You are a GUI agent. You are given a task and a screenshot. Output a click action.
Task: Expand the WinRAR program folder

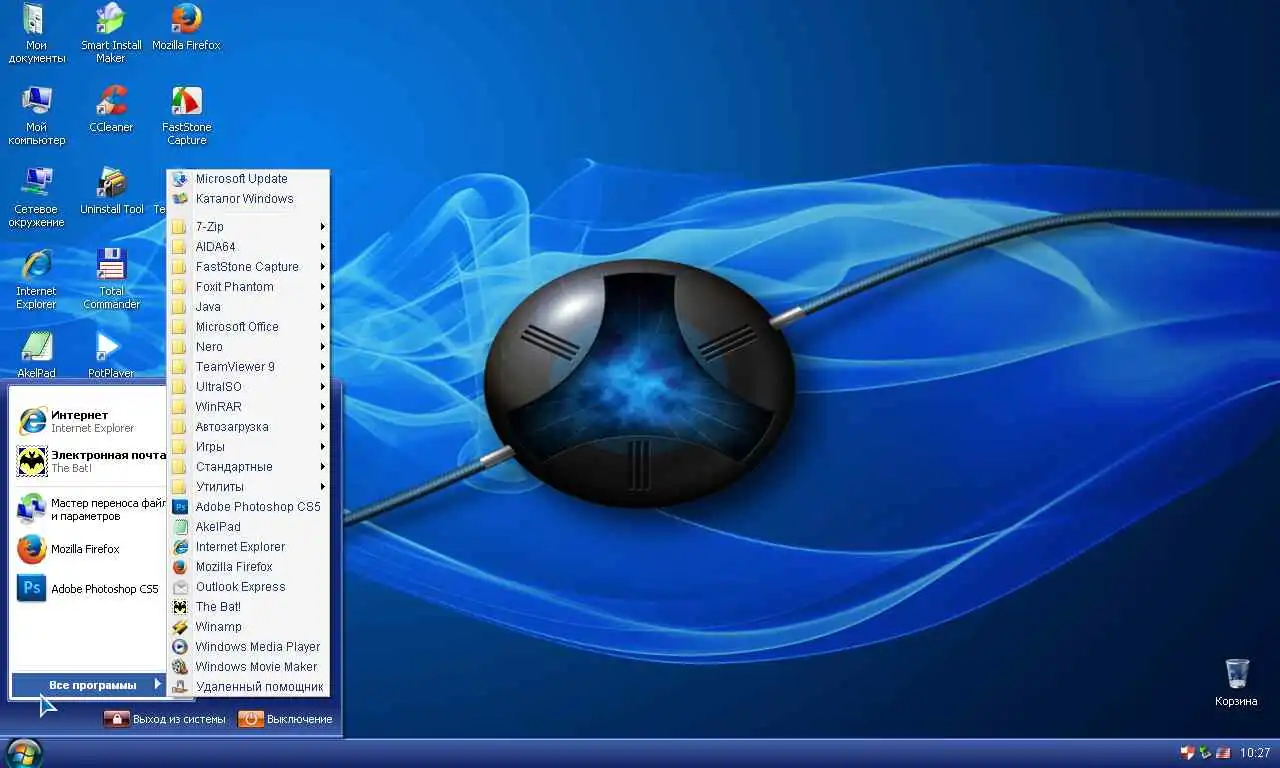click(249, 407)
